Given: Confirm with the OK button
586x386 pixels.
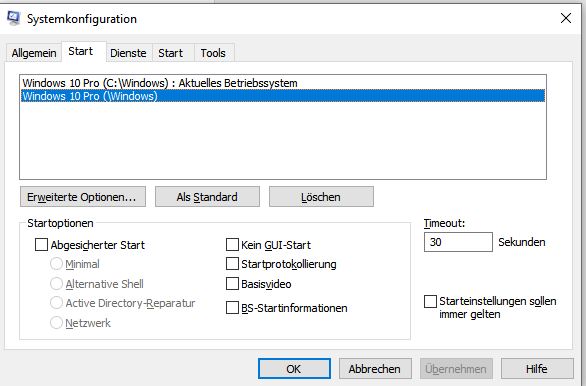Looking at the screenshot, I should coord(294,369).
